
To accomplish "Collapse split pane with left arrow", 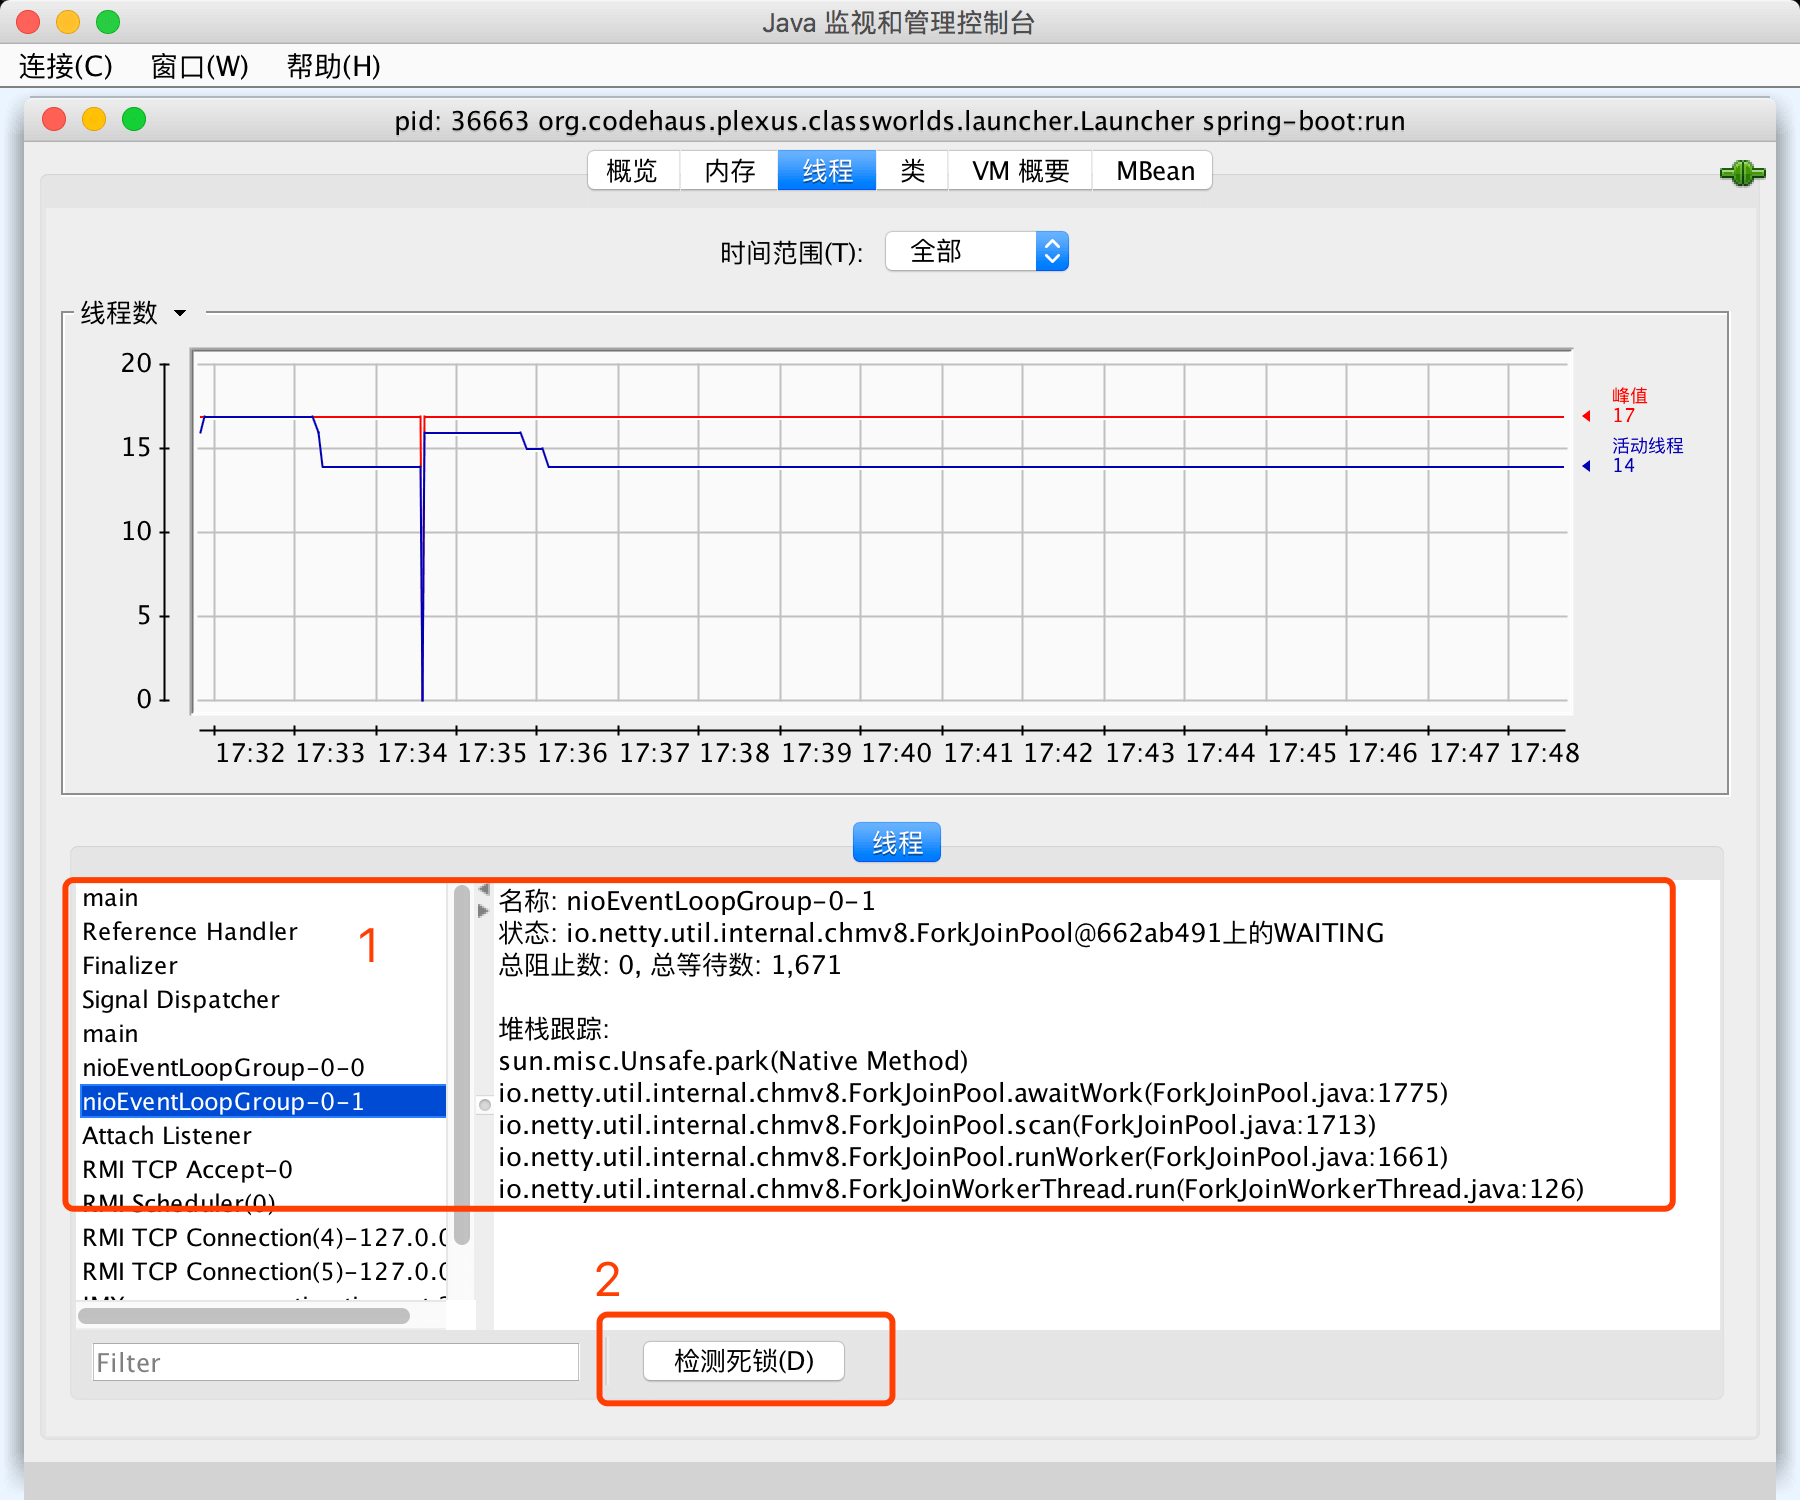I will coord(484,889).
